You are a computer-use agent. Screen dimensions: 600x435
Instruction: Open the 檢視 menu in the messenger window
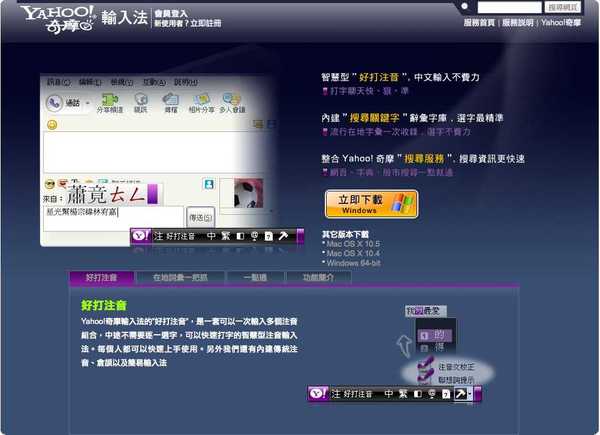pyautogui.click(x=122, y=82)
